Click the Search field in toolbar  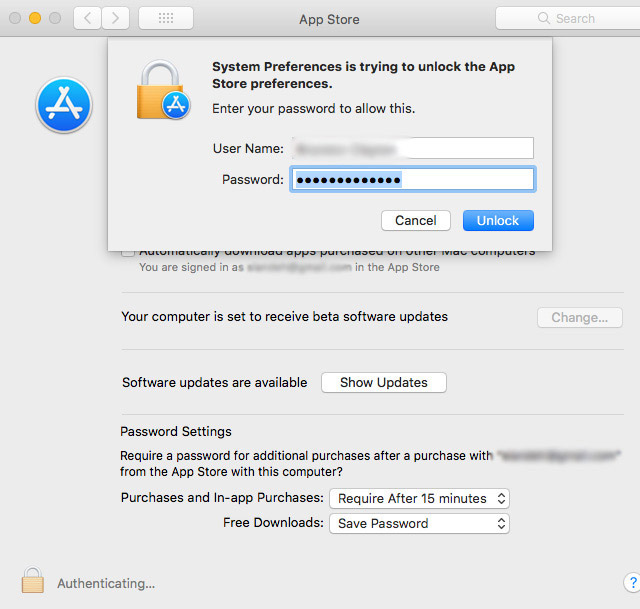(x=568, y=18)
